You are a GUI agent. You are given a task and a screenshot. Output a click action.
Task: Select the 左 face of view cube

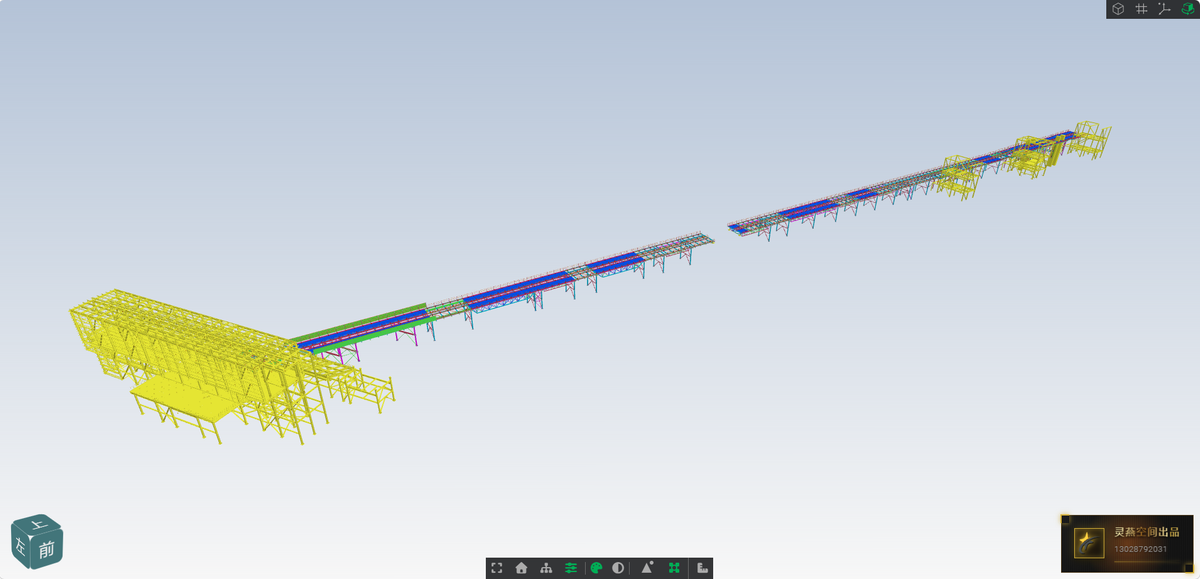tap(21, 548)
